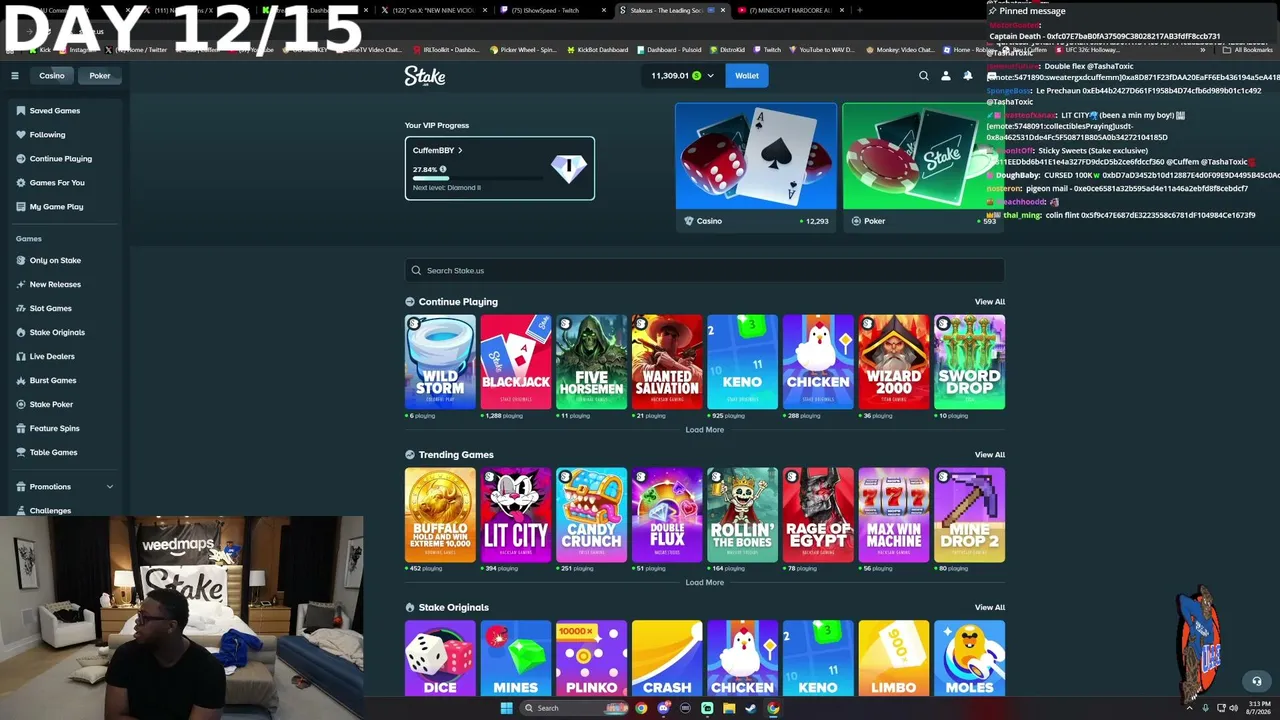This screenshot has height=720, width=1280.
Task: Switch to the IShowSpeed Twitch browser tab
Action: pyautogui.click(x=553, y=10)
